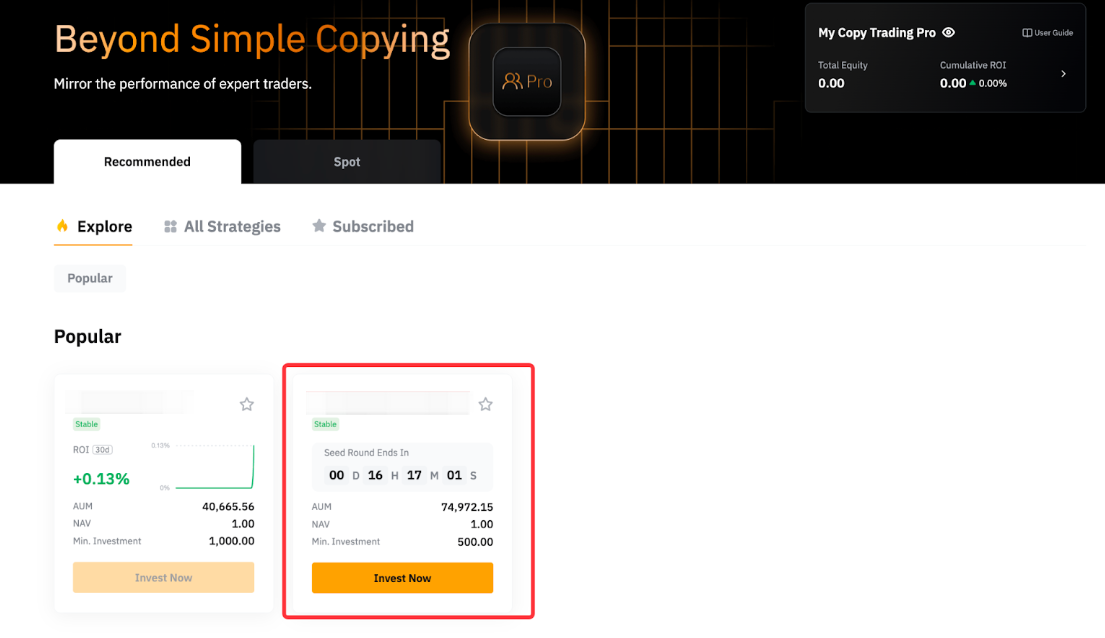Click the green Cumulative ROI up-arrow indicator
The height and width of the screenshot is (638, 1105).
[x=973, y=84]
